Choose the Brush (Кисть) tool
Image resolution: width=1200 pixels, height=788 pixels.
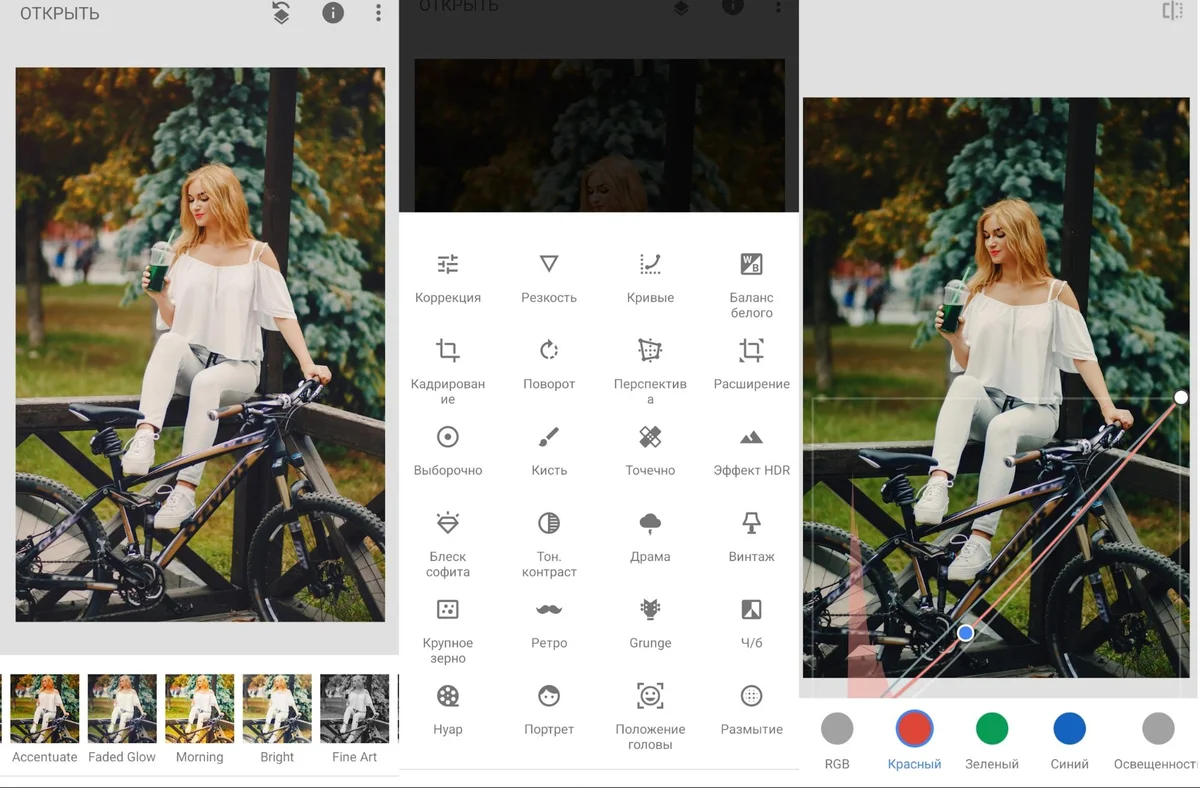click(x=548, y=450)
